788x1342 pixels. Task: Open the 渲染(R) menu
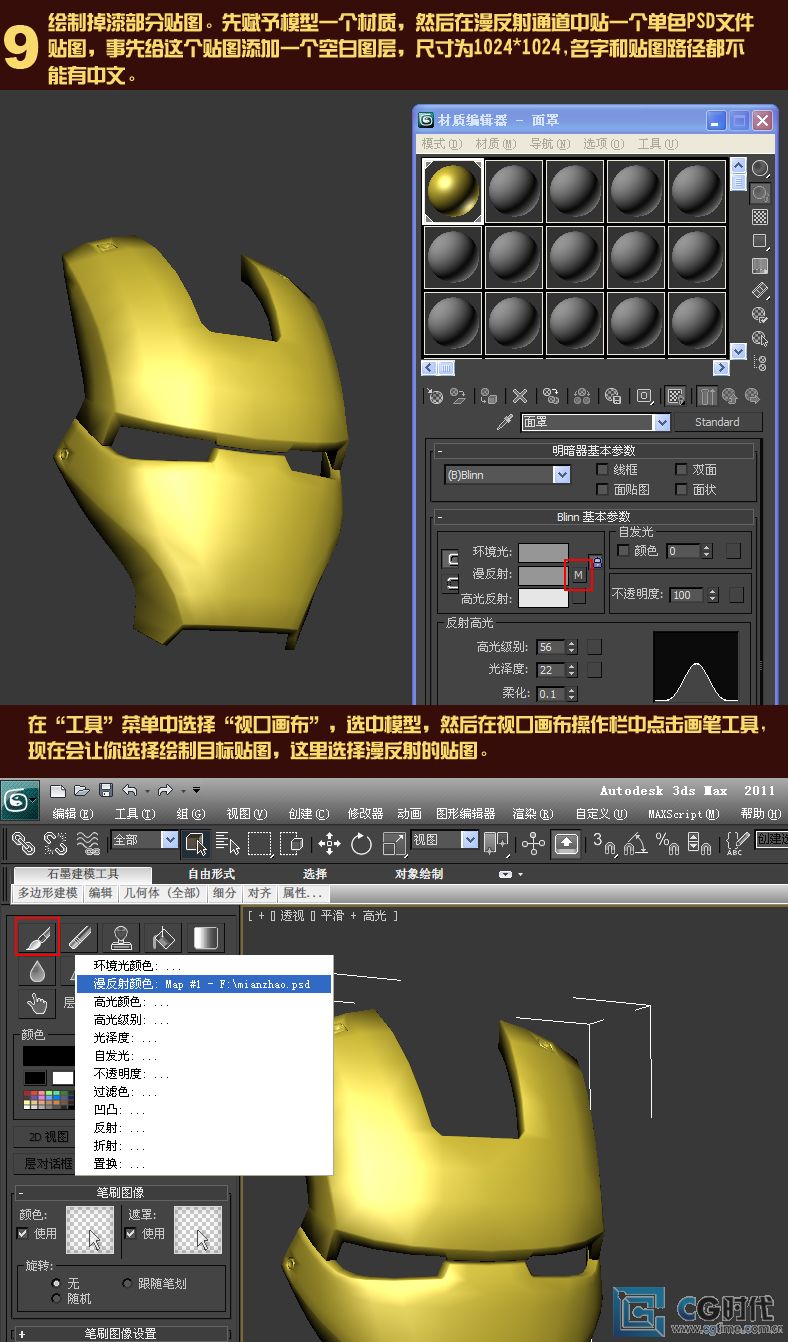tap(534, 814)
